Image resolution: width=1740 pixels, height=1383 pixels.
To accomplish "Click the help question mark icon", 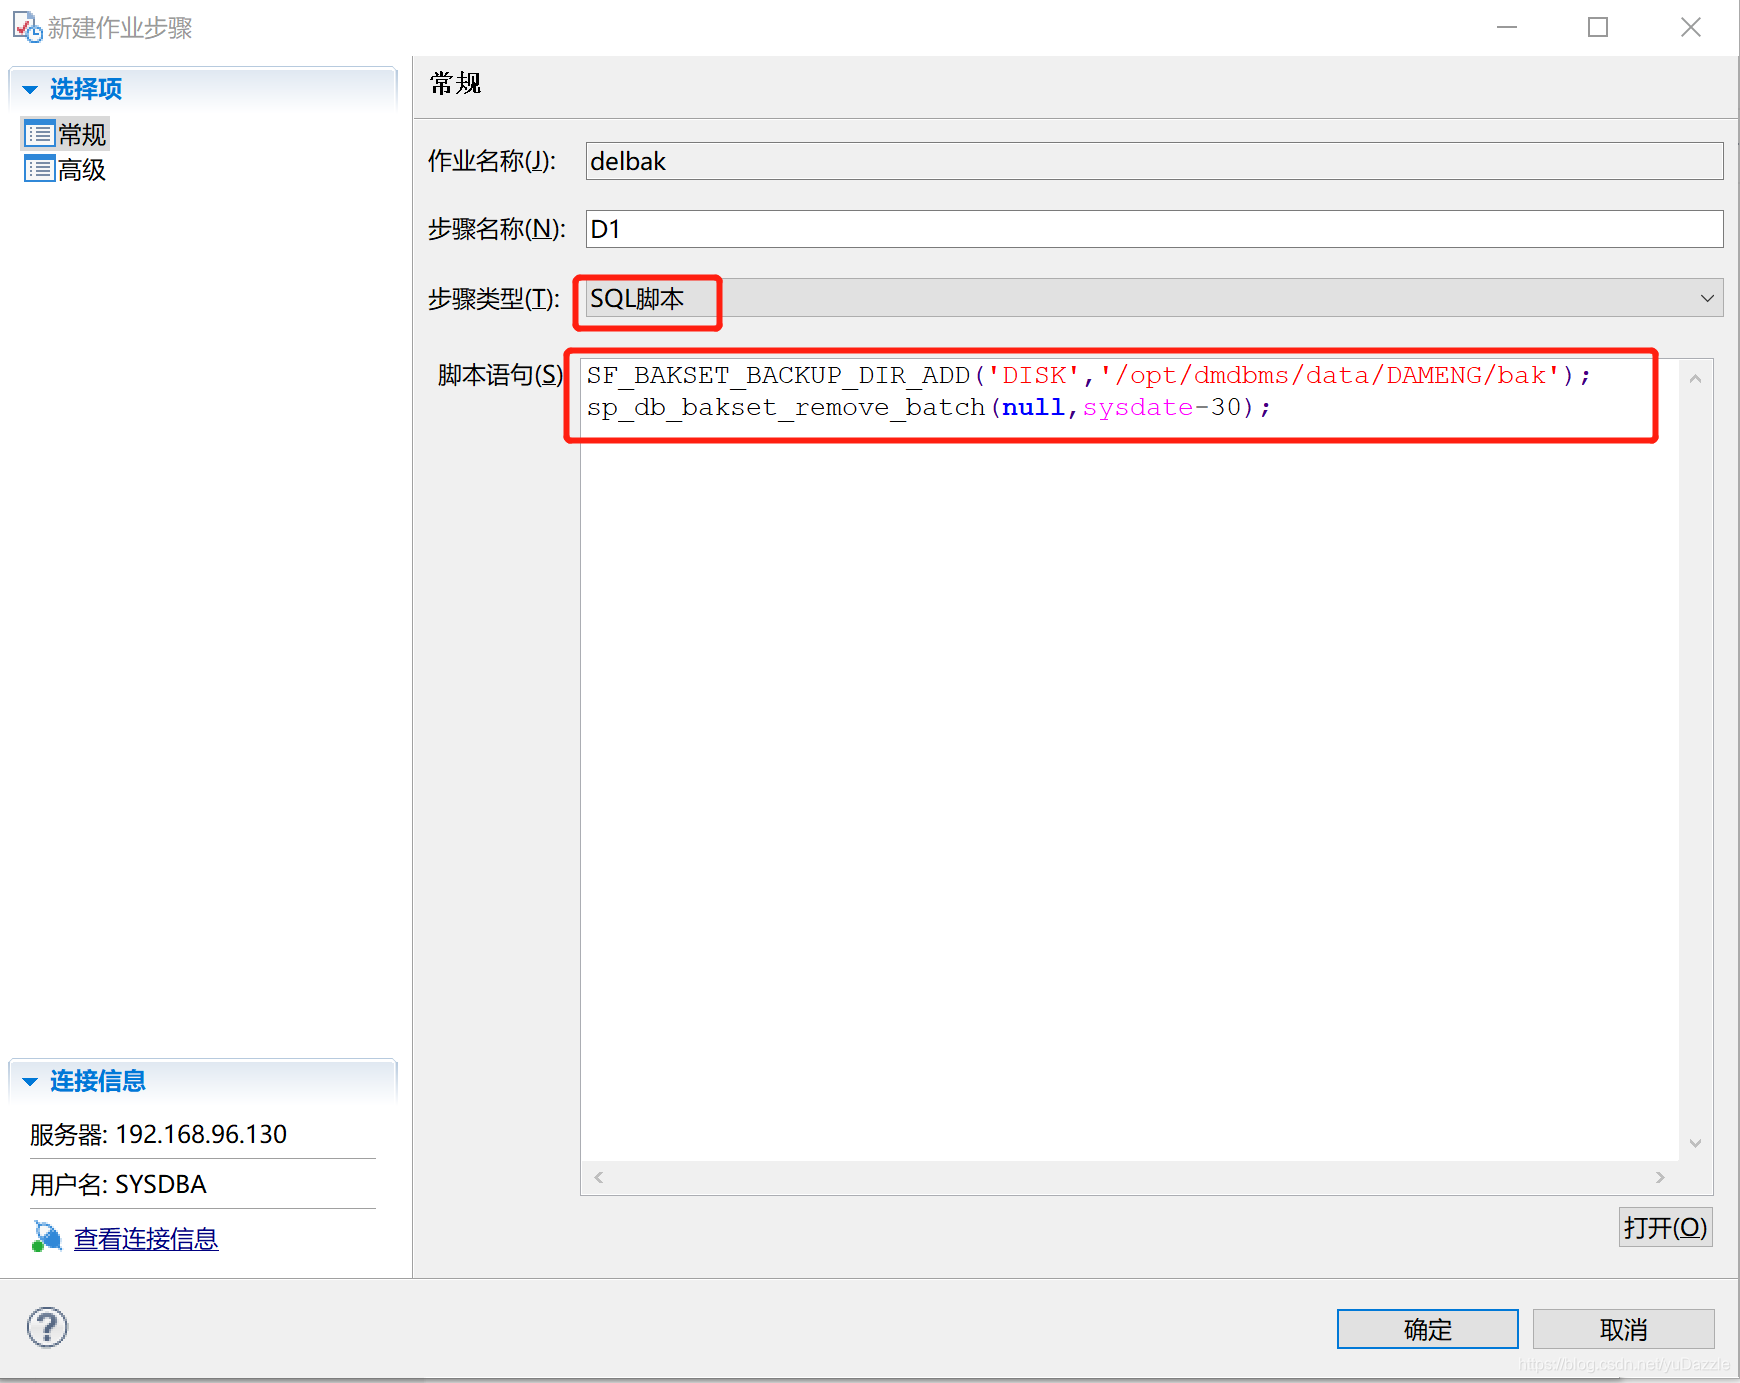I will [x=47, y=1328].
